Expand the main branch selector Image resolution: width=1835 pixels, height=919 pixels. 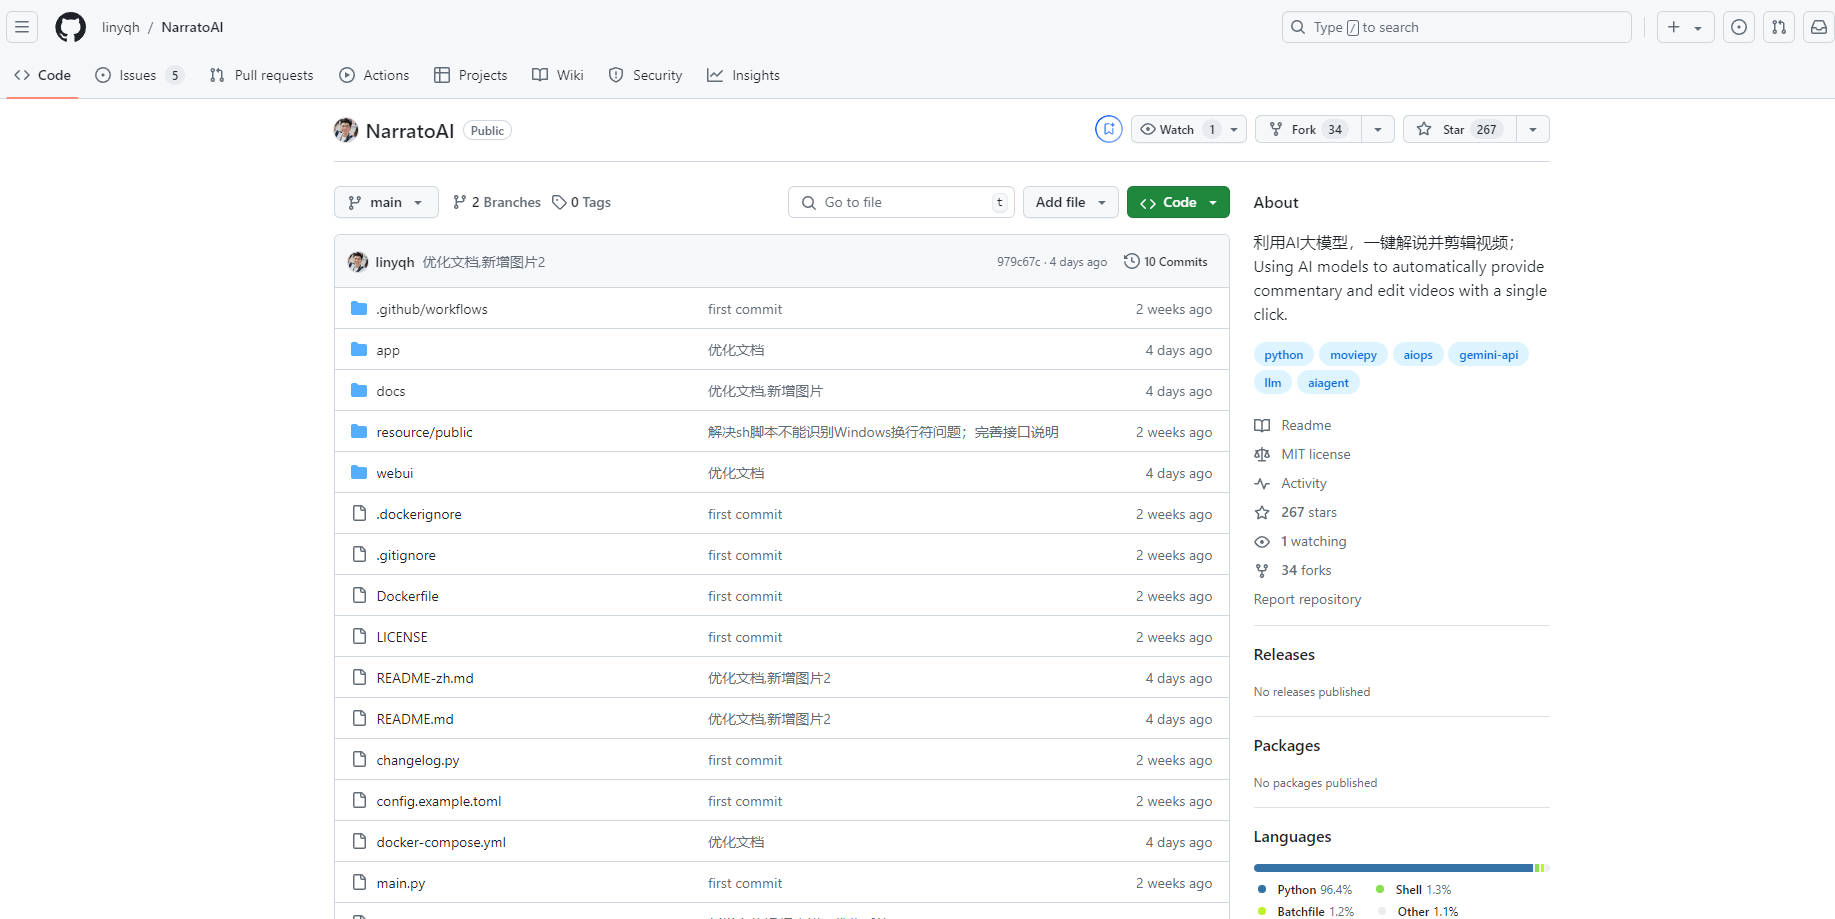point(386,202)
